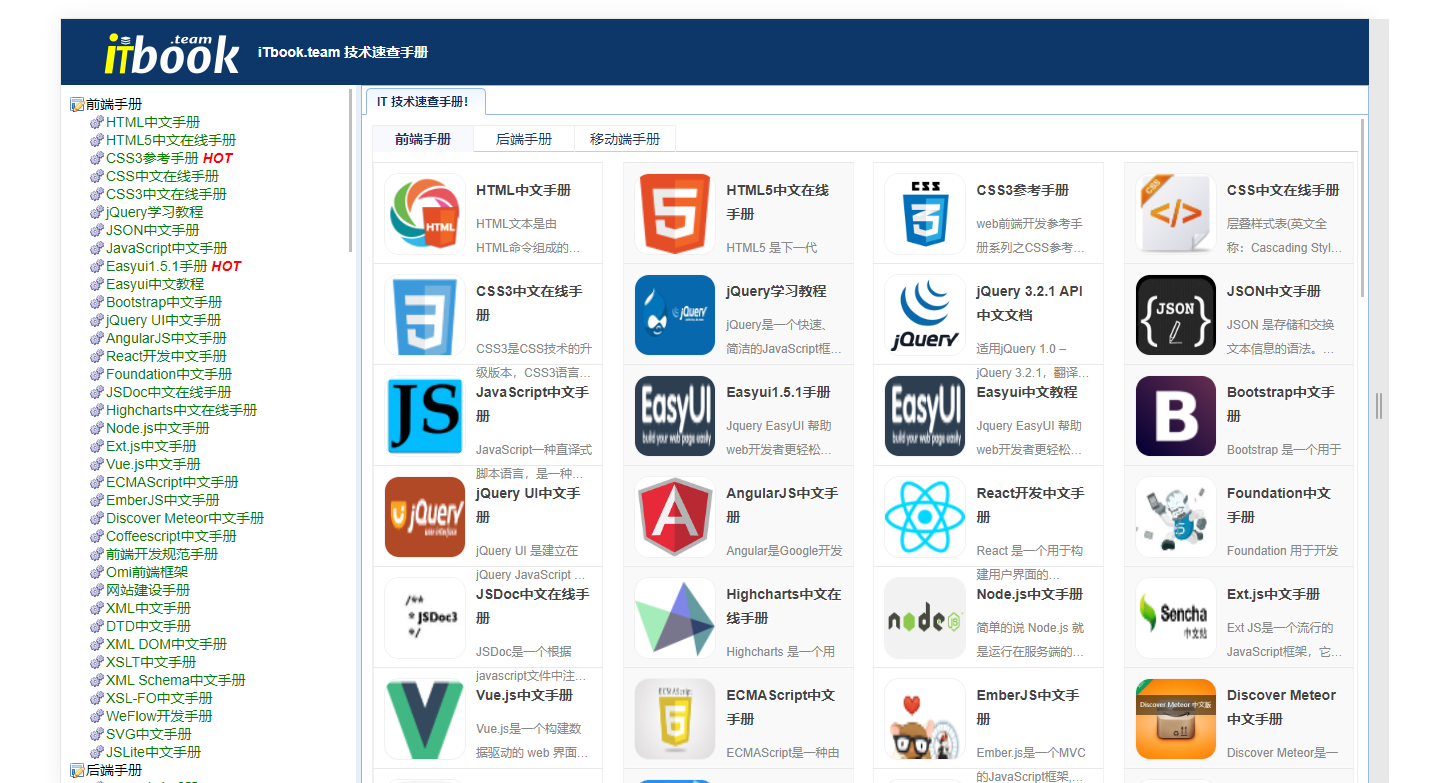Switch to the 前端手册 tab
This screenshot has width=1451, height=783.
click(423, 139)
